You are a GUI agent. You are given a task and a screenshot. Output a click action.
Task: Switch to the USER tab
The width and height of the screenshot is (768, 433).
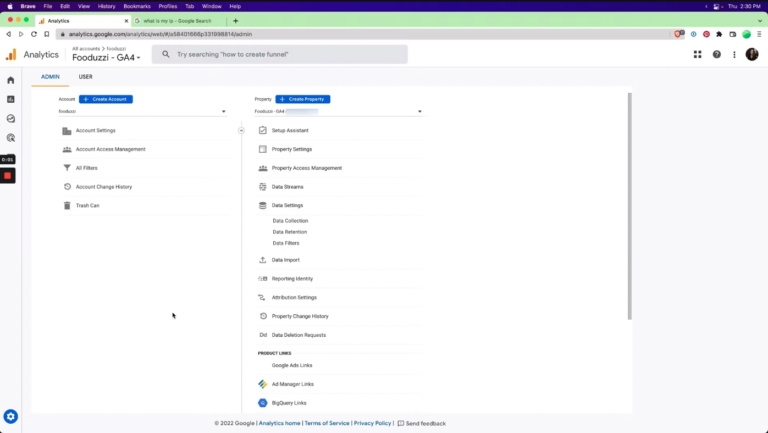pyautogui.click(x=86, y=77)
